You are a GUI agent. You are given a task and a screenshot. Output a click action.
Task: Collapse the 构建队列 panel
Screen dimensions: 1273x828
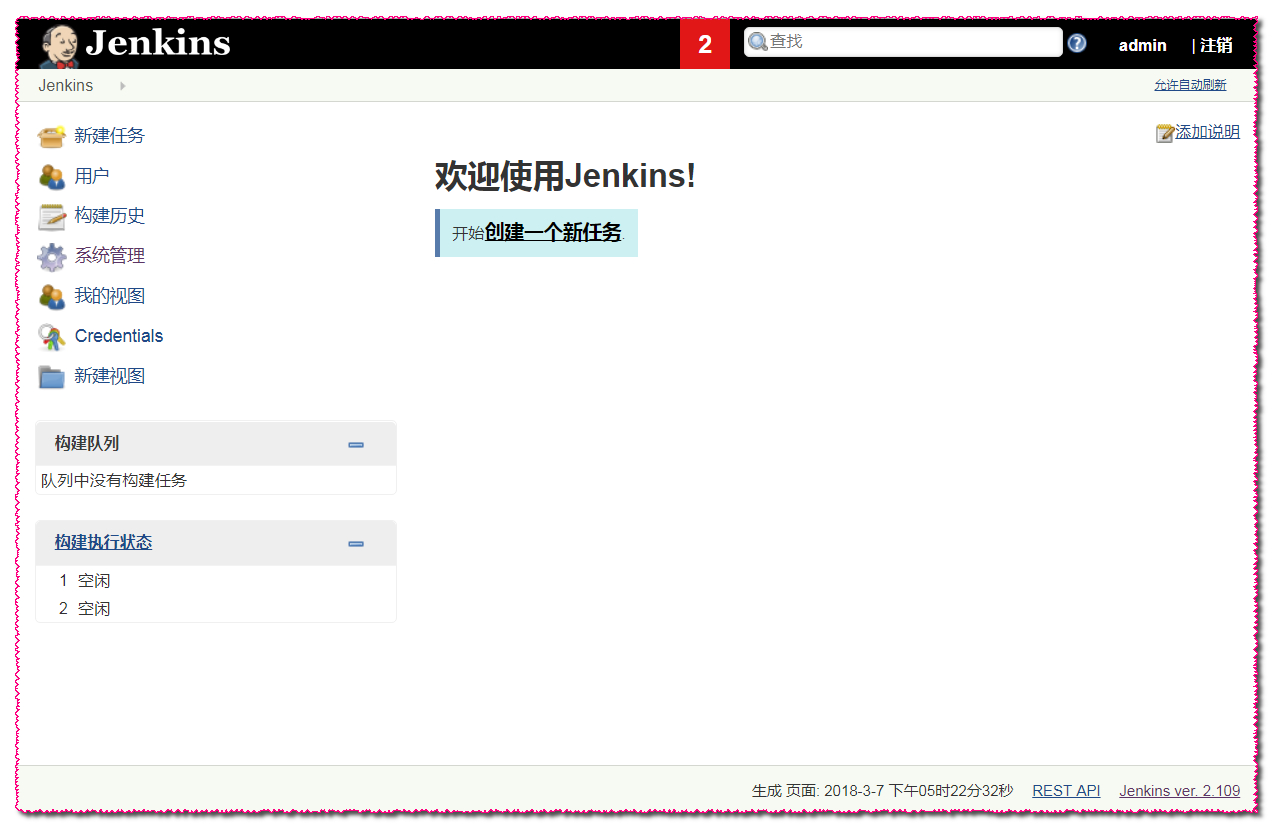(356, 445)
